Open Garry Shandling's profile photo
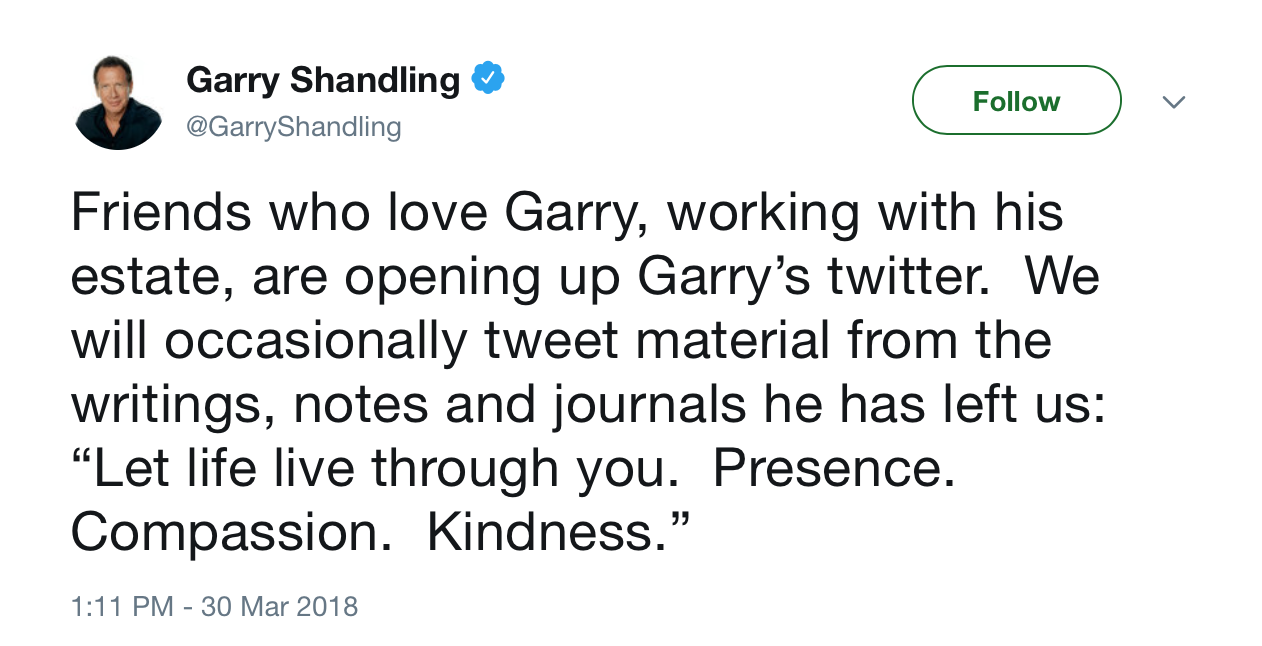 pyautogui.click(x=118, y=104)
